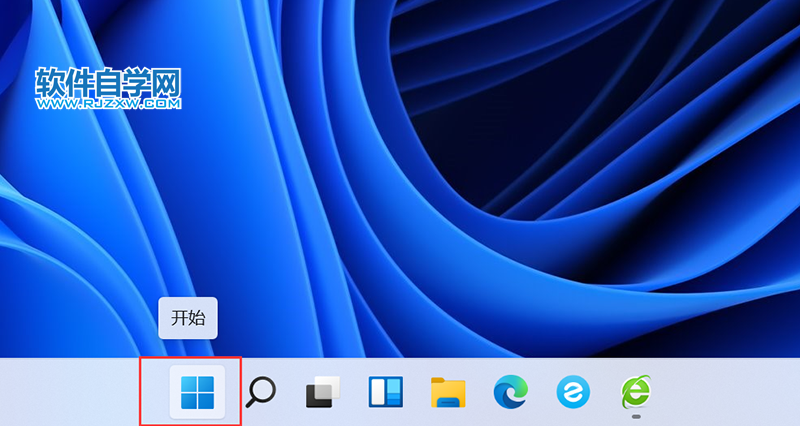Open taskbar Search magnifier

click(x=261, y=392)
